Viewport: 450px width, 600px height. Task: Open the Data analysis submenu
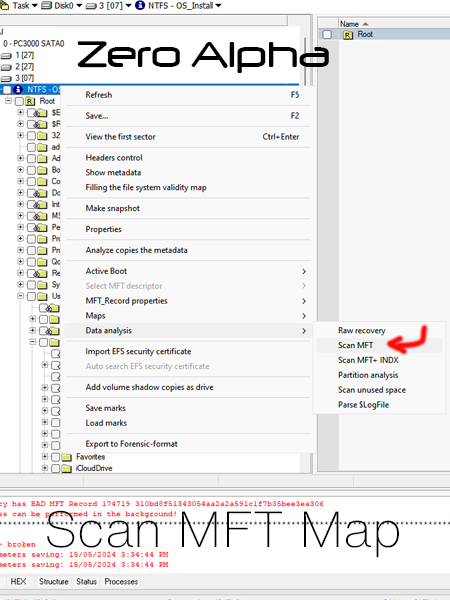pyautogui.click(x=188, y=331)
